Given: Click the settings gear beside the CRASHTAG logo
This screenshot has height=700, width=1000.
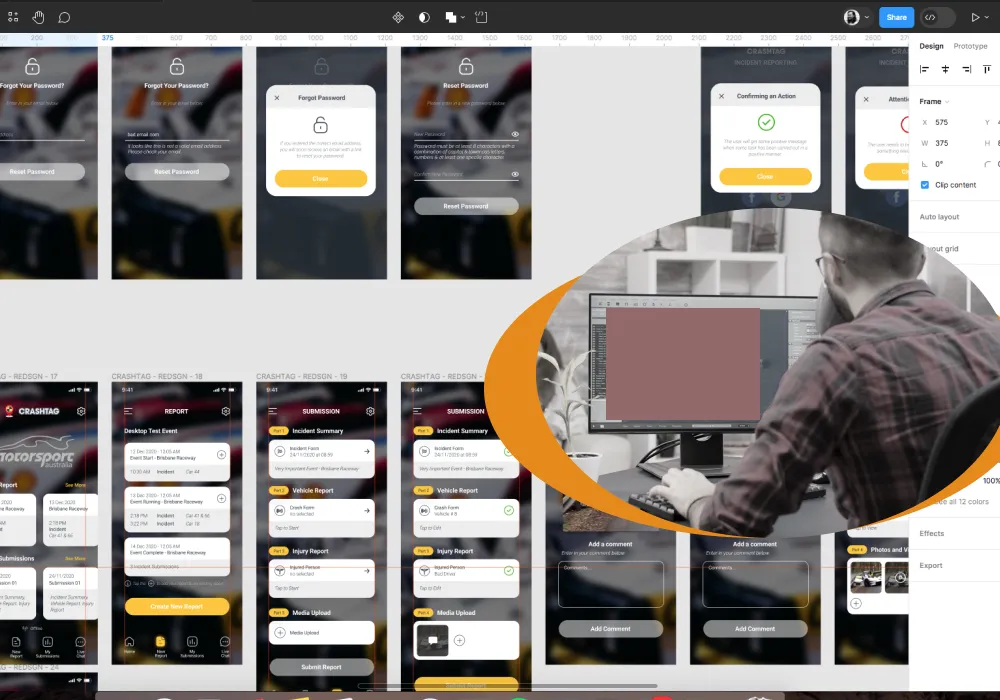Looking at the screenshot, I should [x=81, y=411].
